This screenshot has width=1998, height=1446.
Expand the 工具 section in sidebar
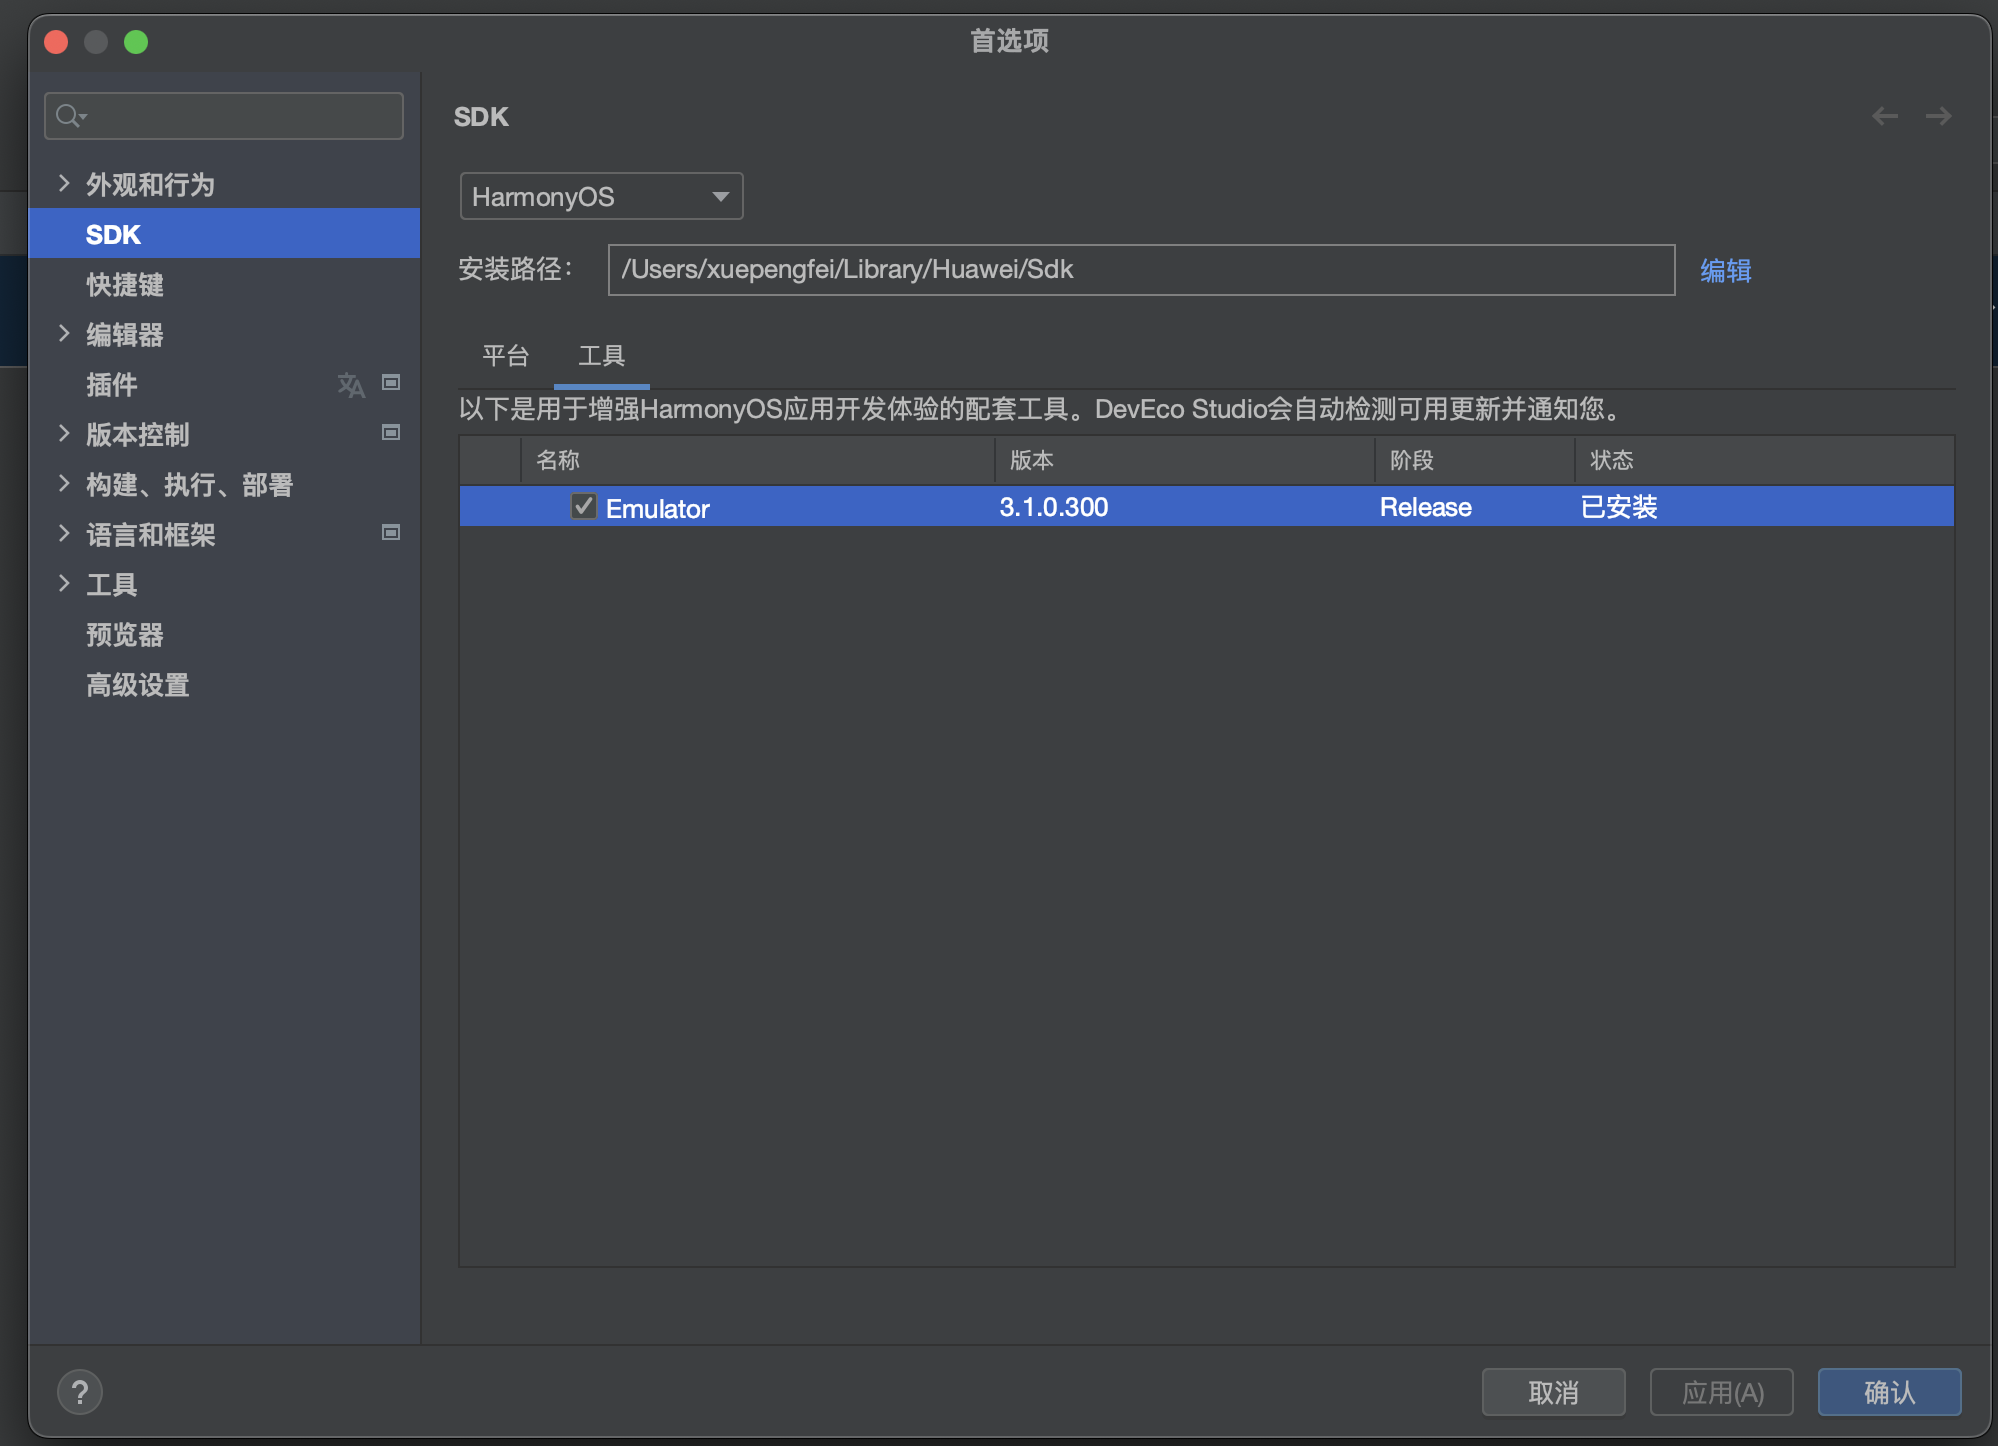pyautogui.click(x=64, y=583)
